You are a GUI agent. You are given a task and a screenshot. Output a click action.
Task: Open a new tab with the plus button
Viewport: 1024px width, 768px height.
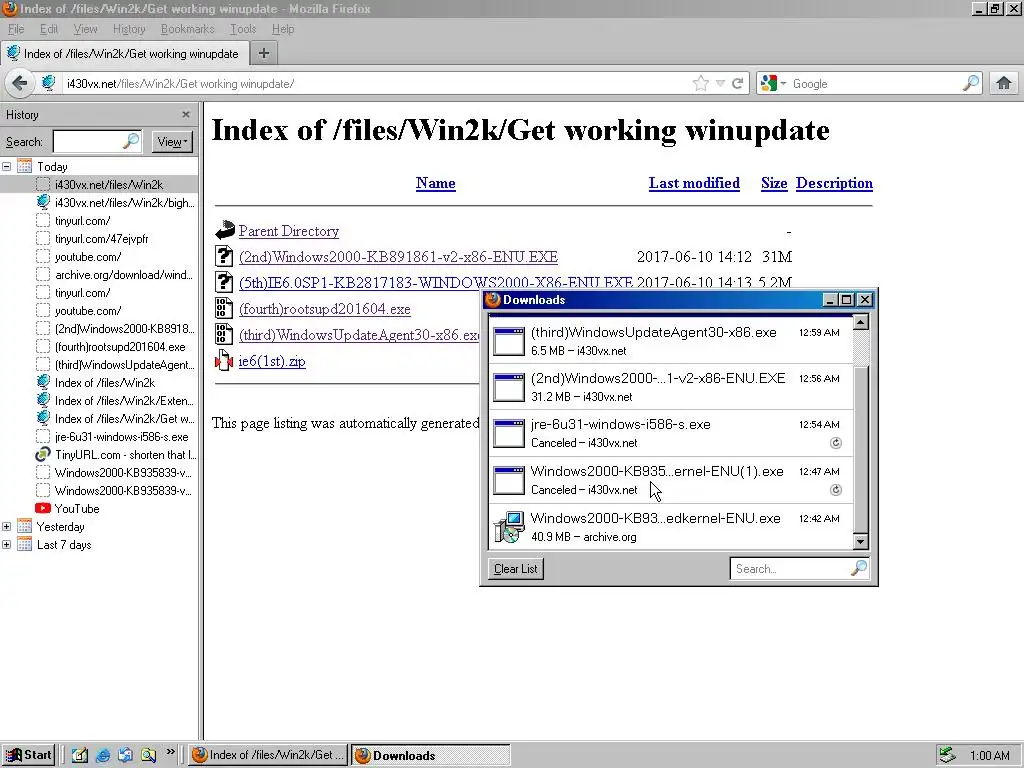pos(264,53)
